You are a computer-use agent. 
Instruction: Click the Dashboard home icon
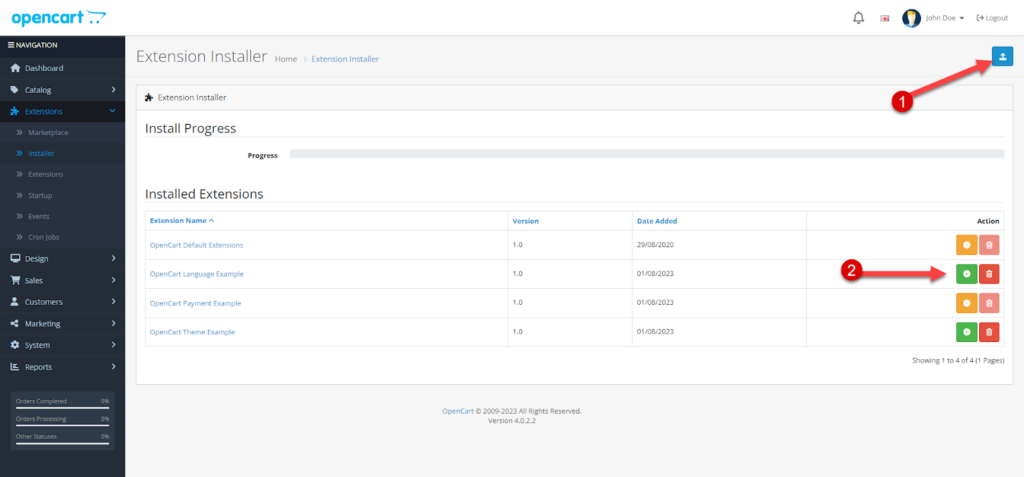pyautogui.click(x=15, y=68)
